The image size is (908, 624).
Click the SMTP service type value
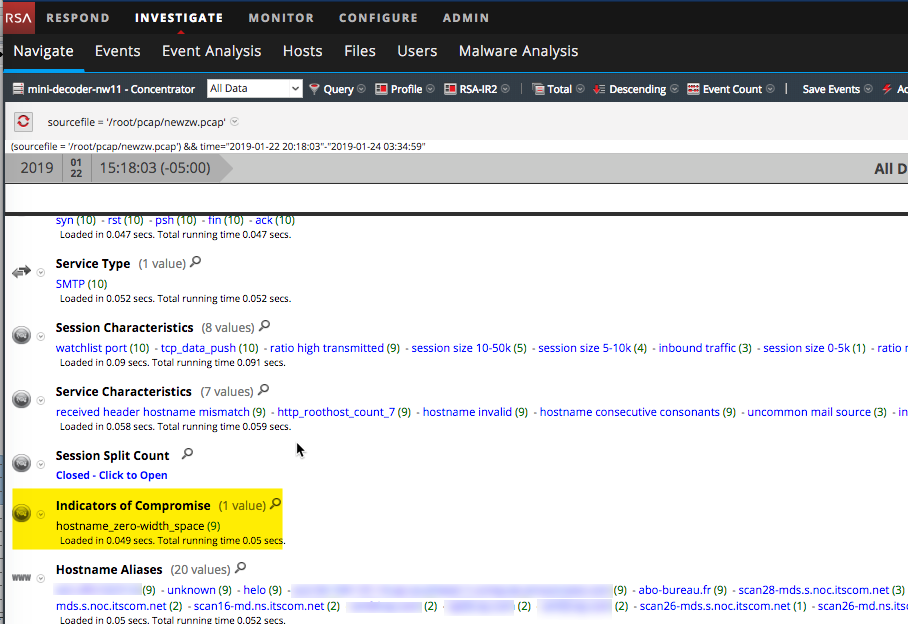click(x=70, y=284)
